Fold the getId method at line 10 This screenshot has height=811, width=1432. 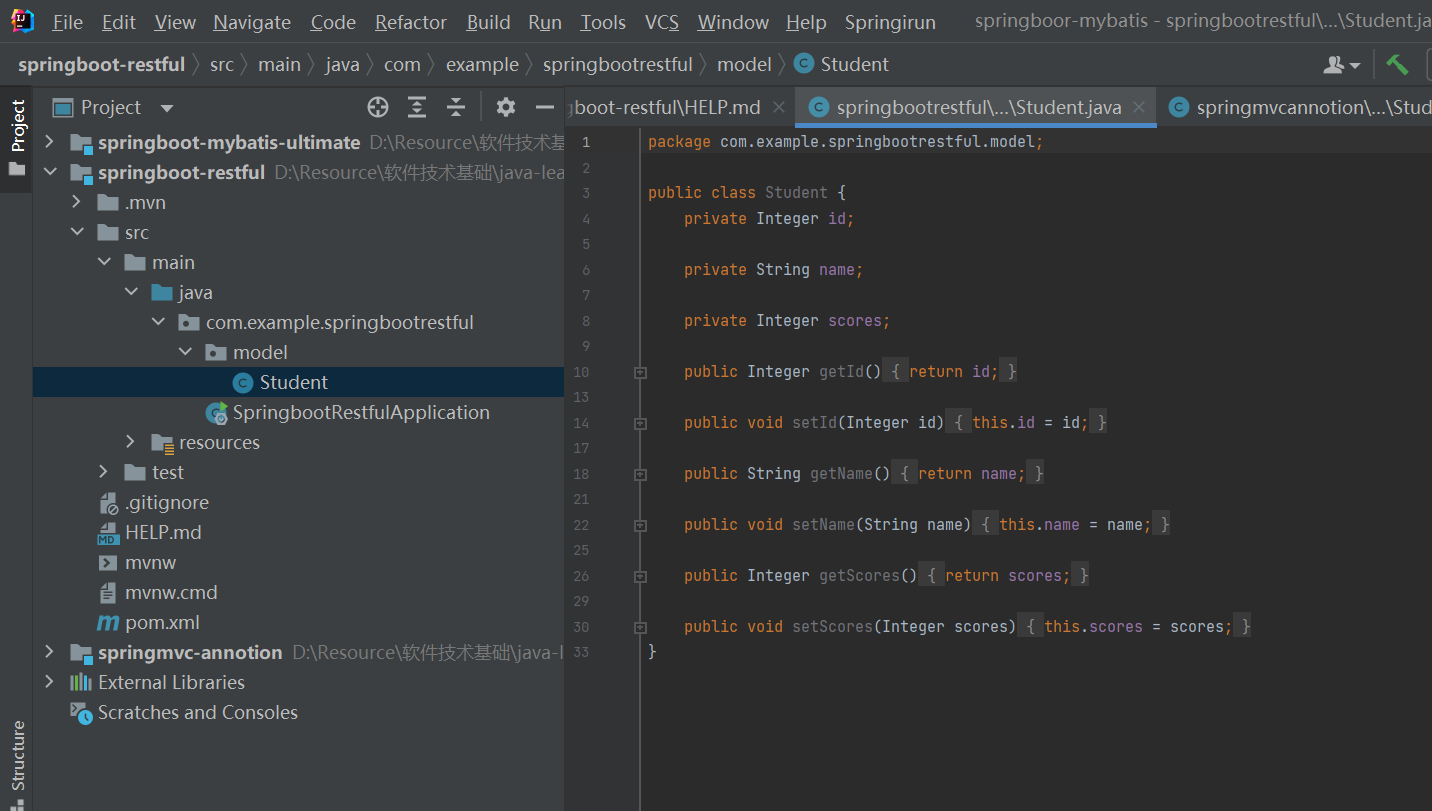click(x=640, y=372)
